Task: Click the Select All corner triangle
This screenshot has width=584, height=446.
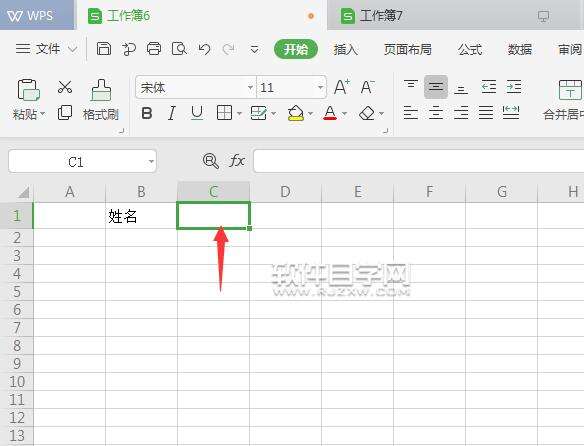Action: [x=23, y=192]
